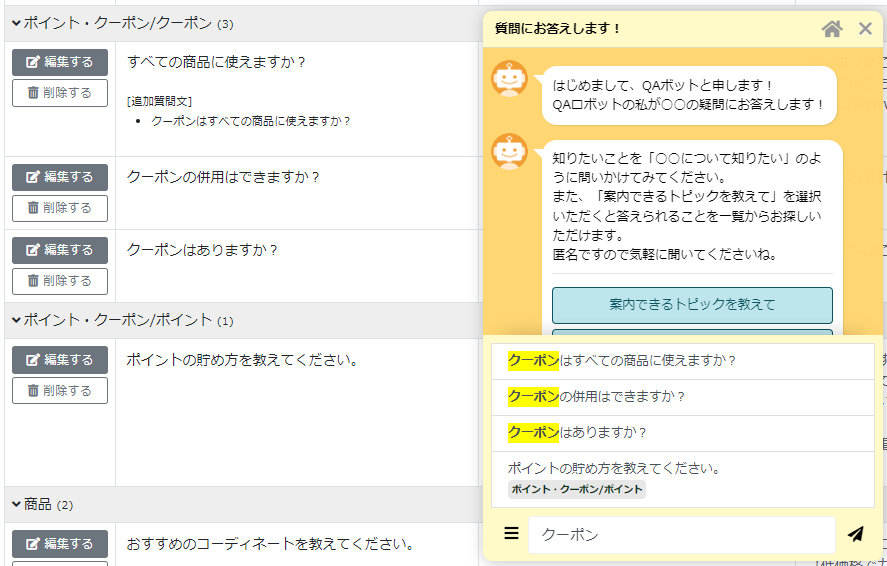This screenshot has width=887, height=566.
Task: Click the home icon in chat header
Action: click(831, 29)
